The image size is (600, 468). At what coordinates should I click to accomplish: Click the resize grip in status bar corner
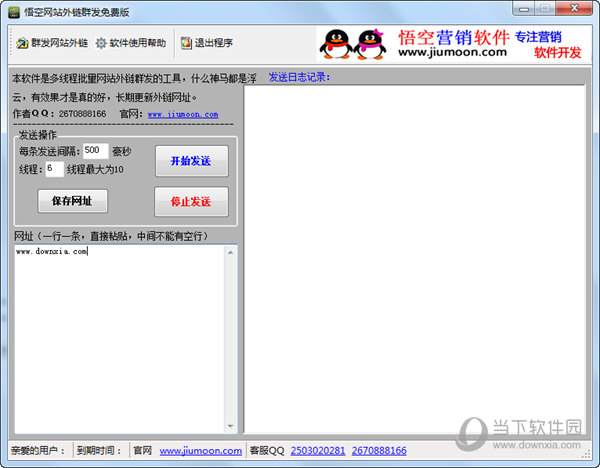[x=586, y=454]
